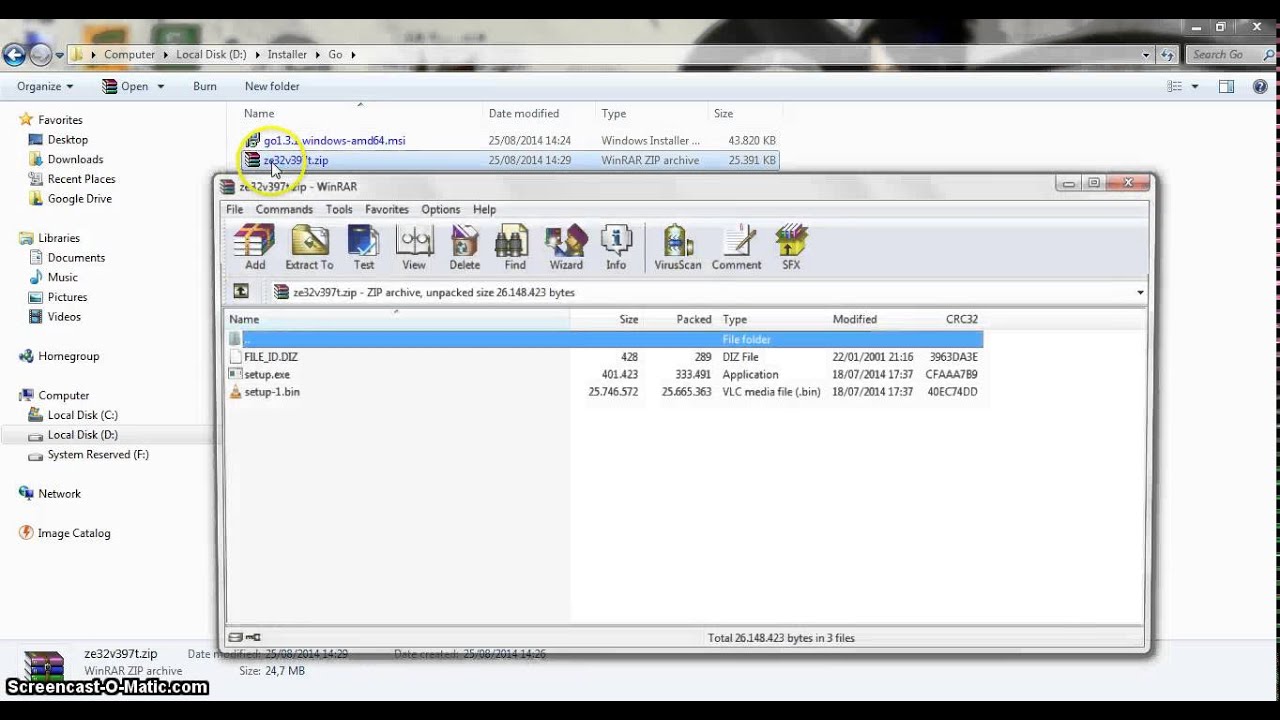Open Image Catalog in sidebar
The image size is (1280, 720).
pos(74,533)
